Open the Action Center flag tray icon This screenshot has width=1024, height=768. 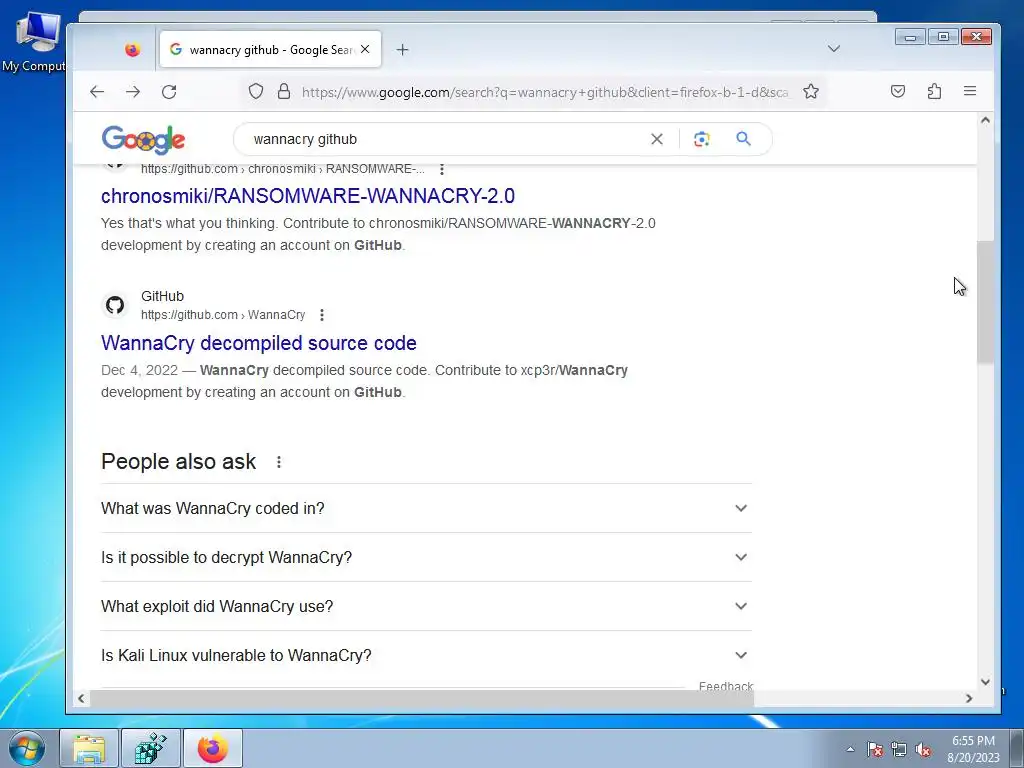coord(875,749)
